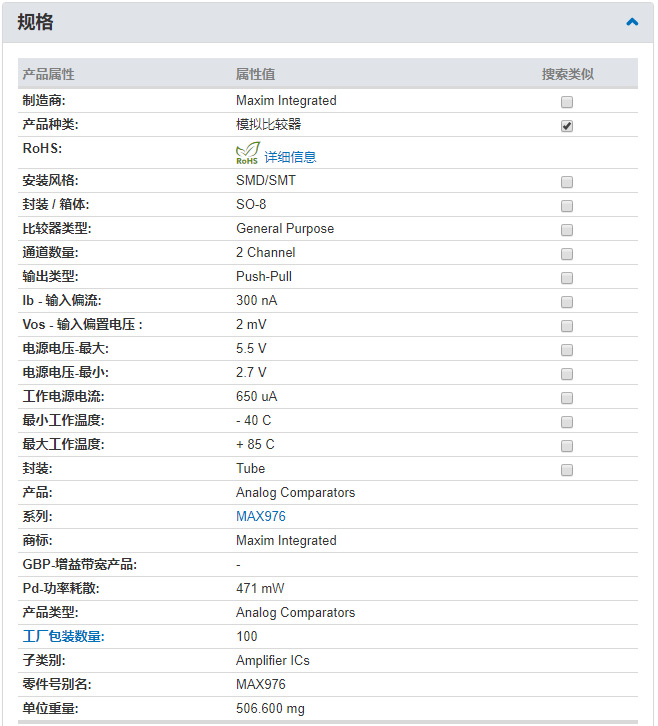
Task: Check the 制造商 Maxim Integrated checkbox
Action: pyautogui.click(x=567, y=102)
